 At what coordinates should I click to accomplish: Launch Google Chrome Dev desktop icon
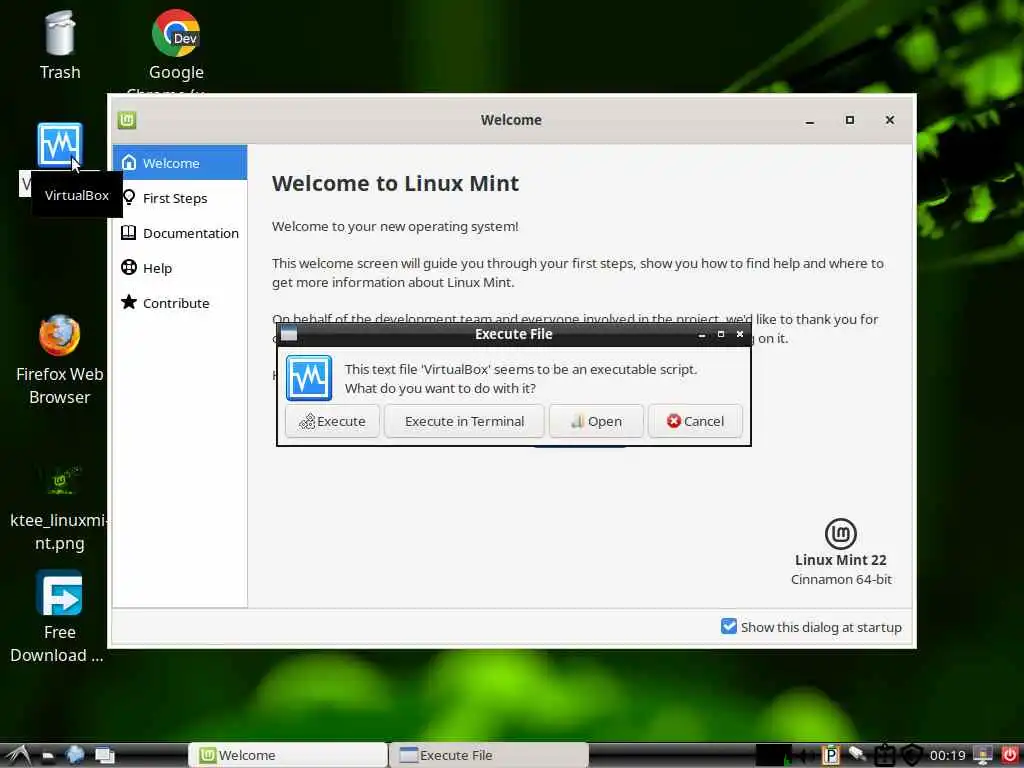click(176, 44)
